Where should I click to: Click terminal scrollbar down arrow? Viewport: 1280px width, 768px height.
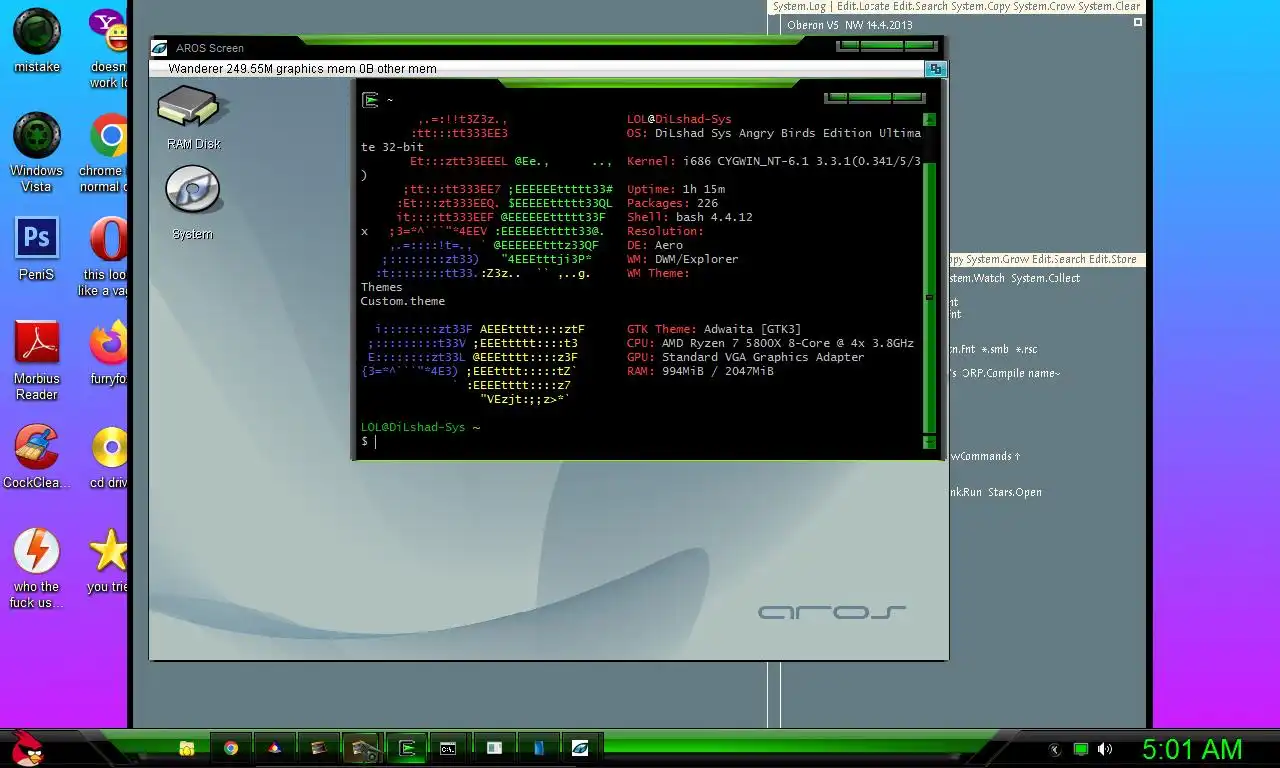coord(929,441)
